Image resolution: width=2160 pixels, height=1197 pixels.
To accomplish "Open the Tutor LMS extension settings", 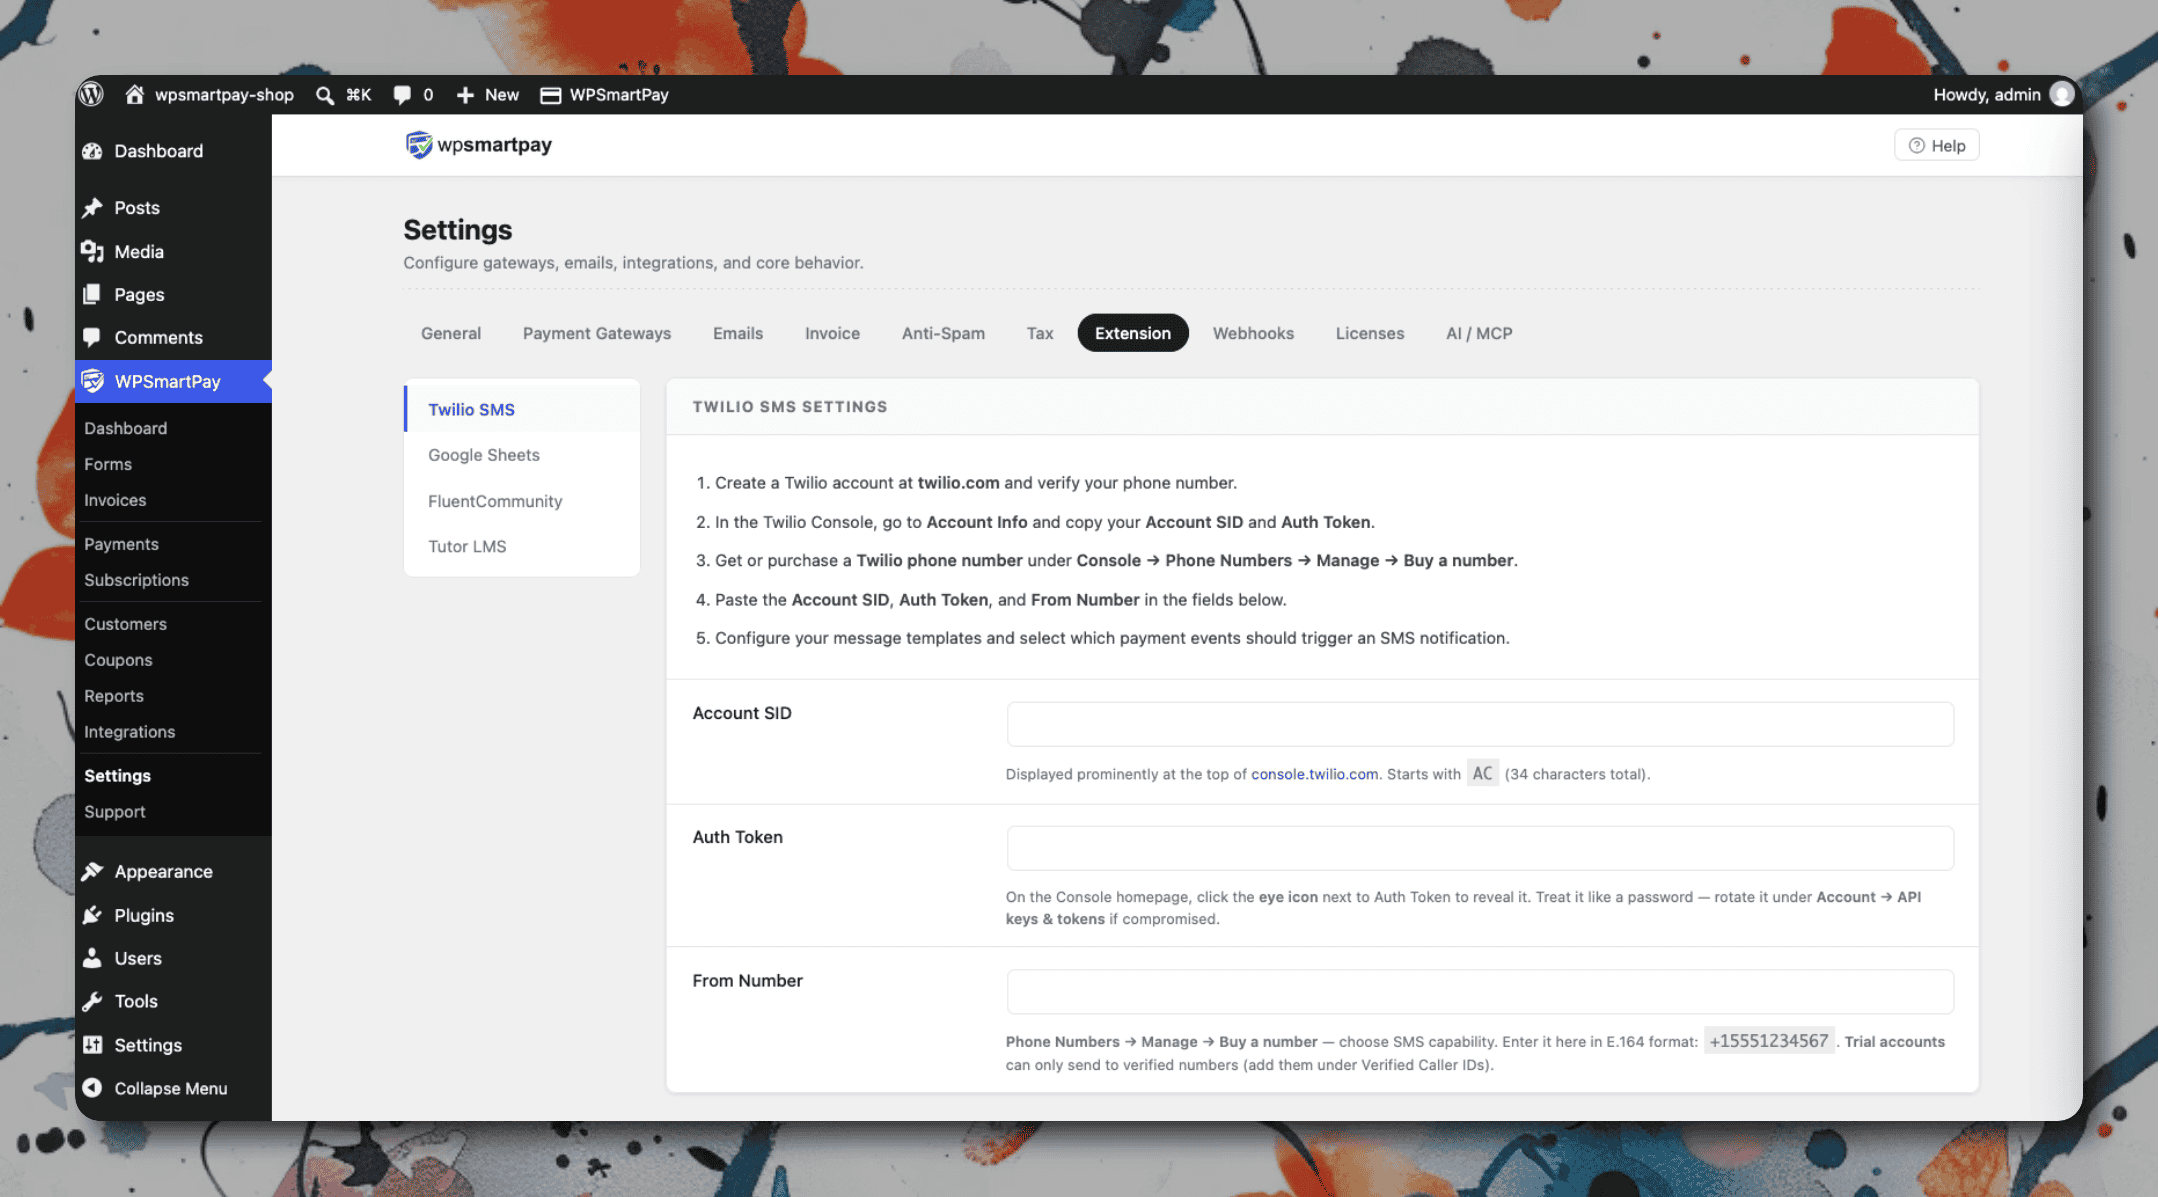I will (x=522, y=546).
